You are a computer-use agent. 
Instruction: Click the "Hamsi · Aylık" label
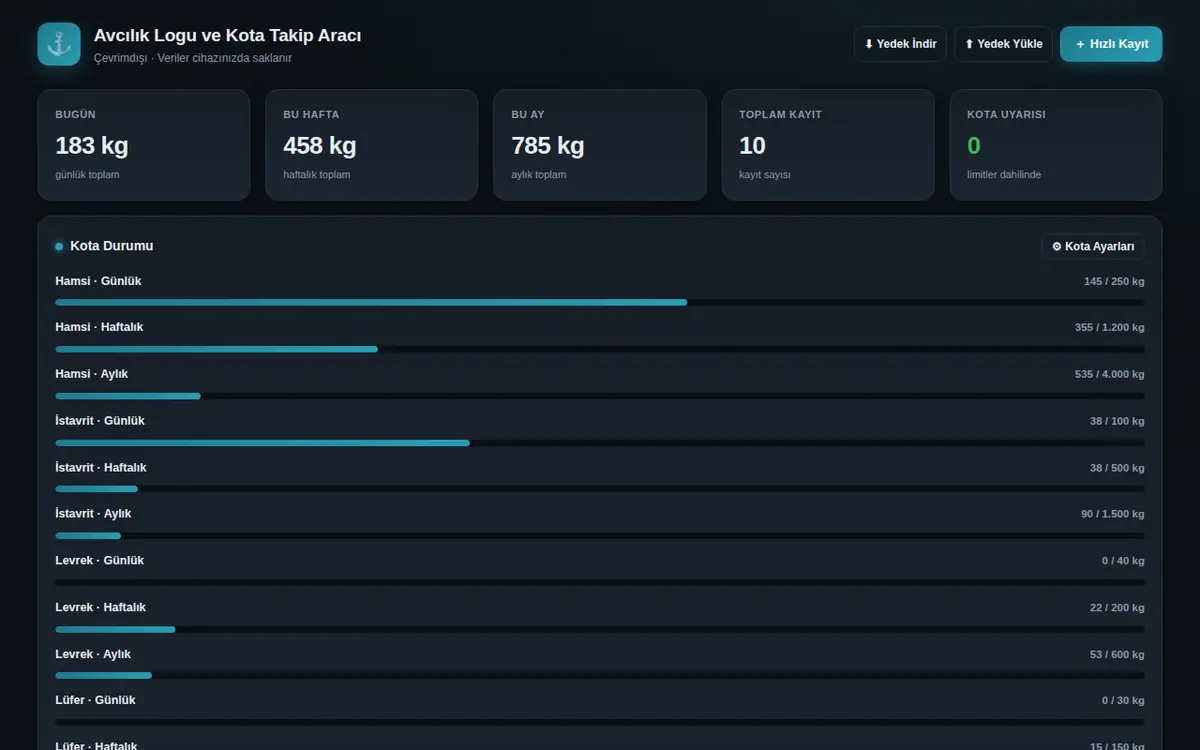click(92, 374)
